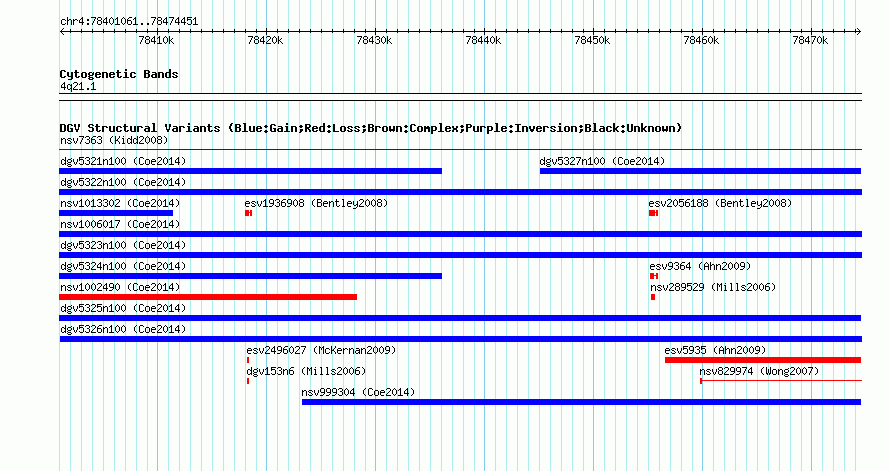Viewport: 890px width, 471px height.
Task: Click the right arrowhead of the ruler
Action: pos(858,32)
